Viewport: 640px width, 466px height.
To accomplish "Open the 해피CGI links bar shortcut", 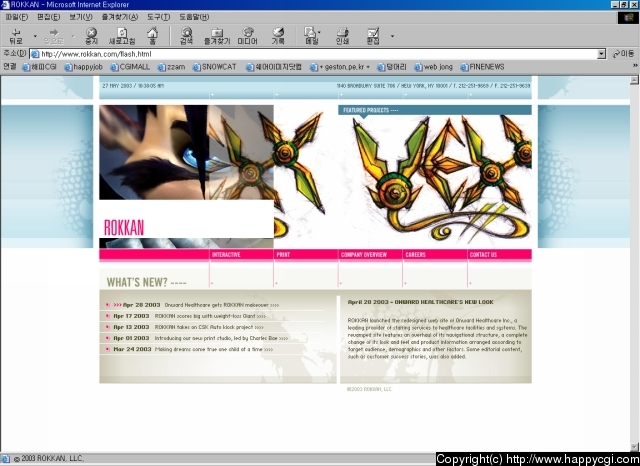I will pos(39,67).
